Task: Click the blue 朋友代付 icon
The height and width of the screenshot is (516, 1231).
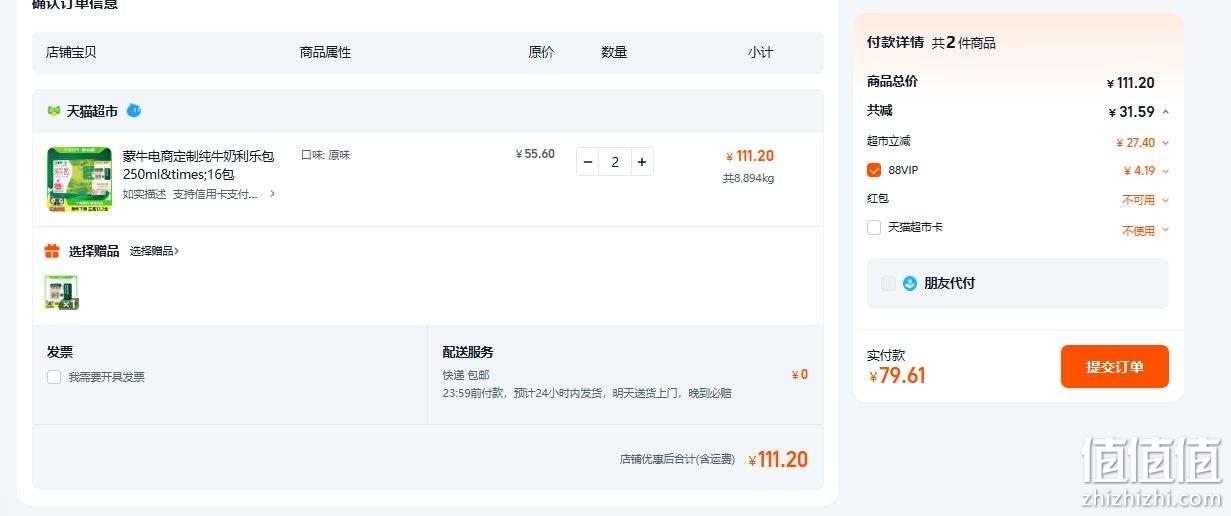Action: (910, 283)
